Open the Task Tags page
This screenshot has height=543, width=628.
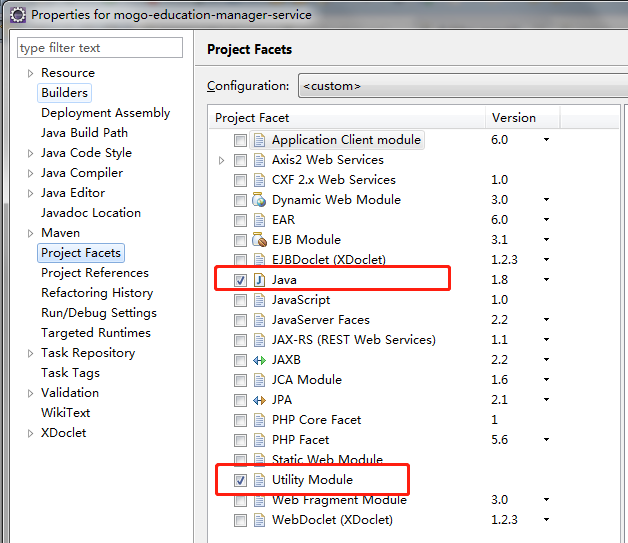click(70, 373)
